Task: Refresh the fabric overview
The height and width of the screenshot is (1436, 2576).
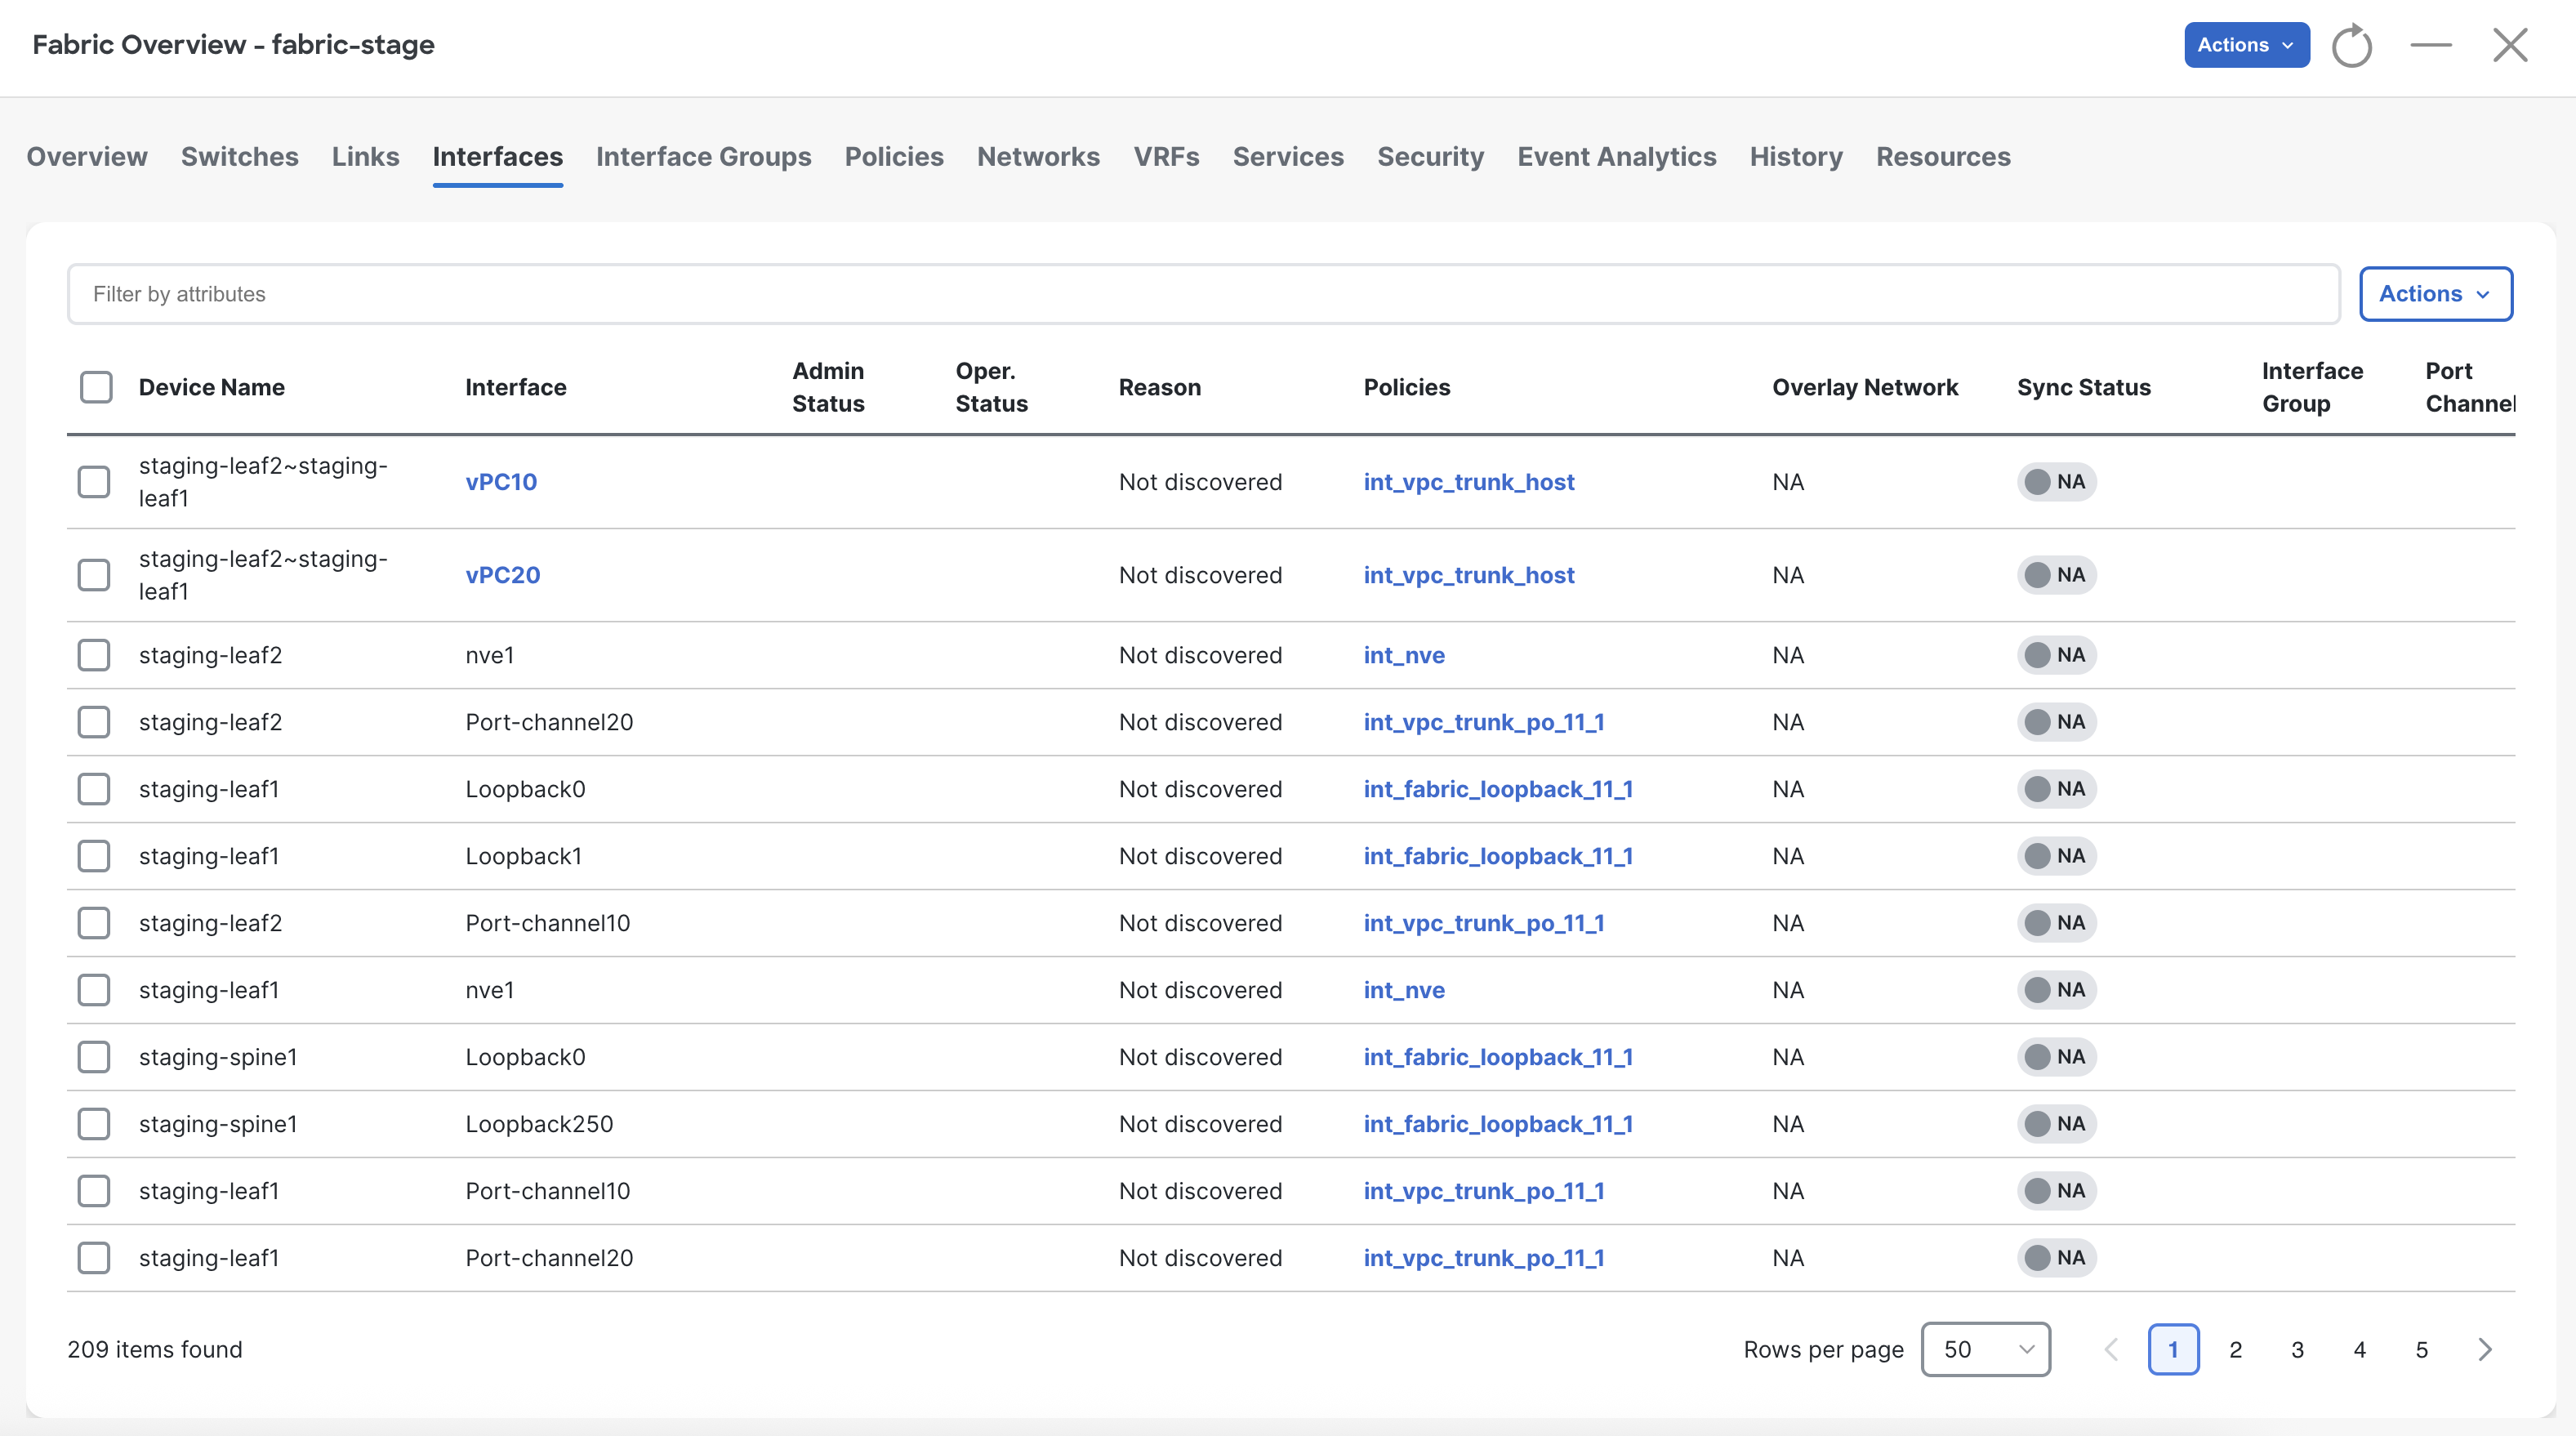Action: click(x=2351, y=45)
